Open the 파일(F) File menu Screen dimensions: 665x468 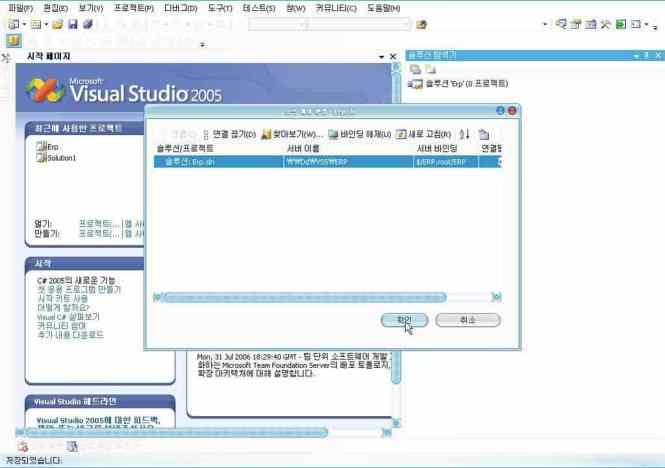(x=20, y=8)
